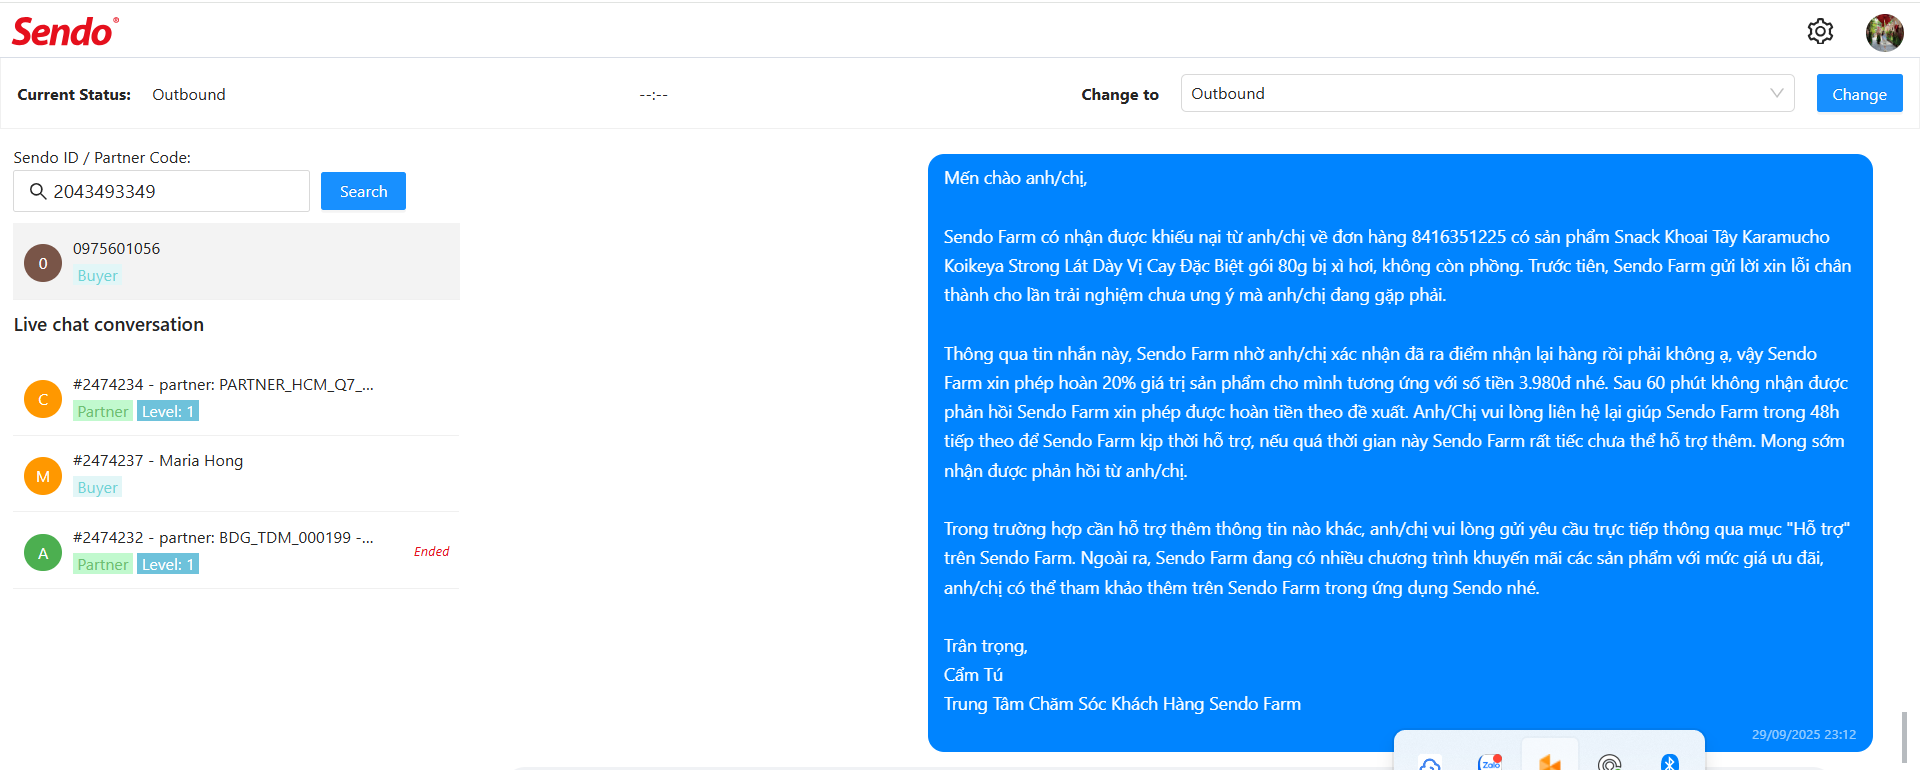Viewport: 1920px width, 770px height.
Task: Click the "Change to" label
Action: (x=1120, y=94)
